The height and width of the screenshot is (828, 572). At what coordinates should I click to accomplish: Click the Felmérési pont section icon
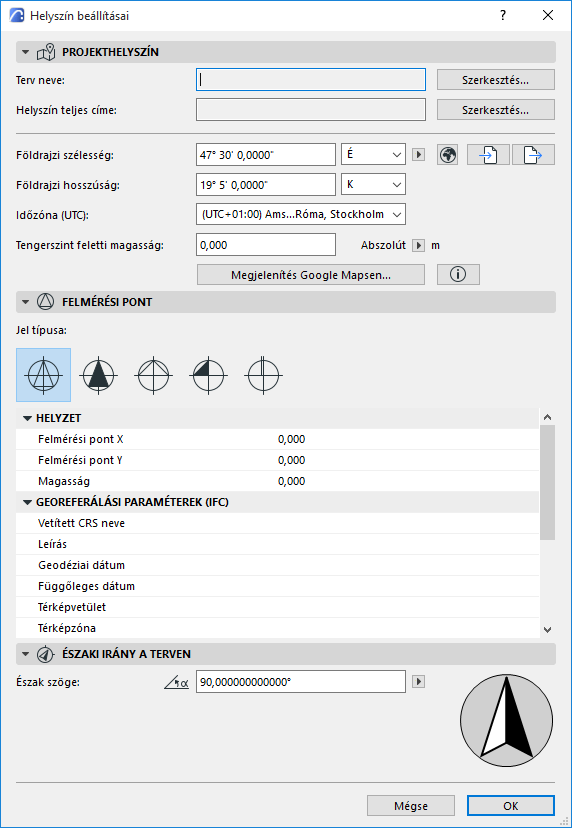tap(45, 302)
